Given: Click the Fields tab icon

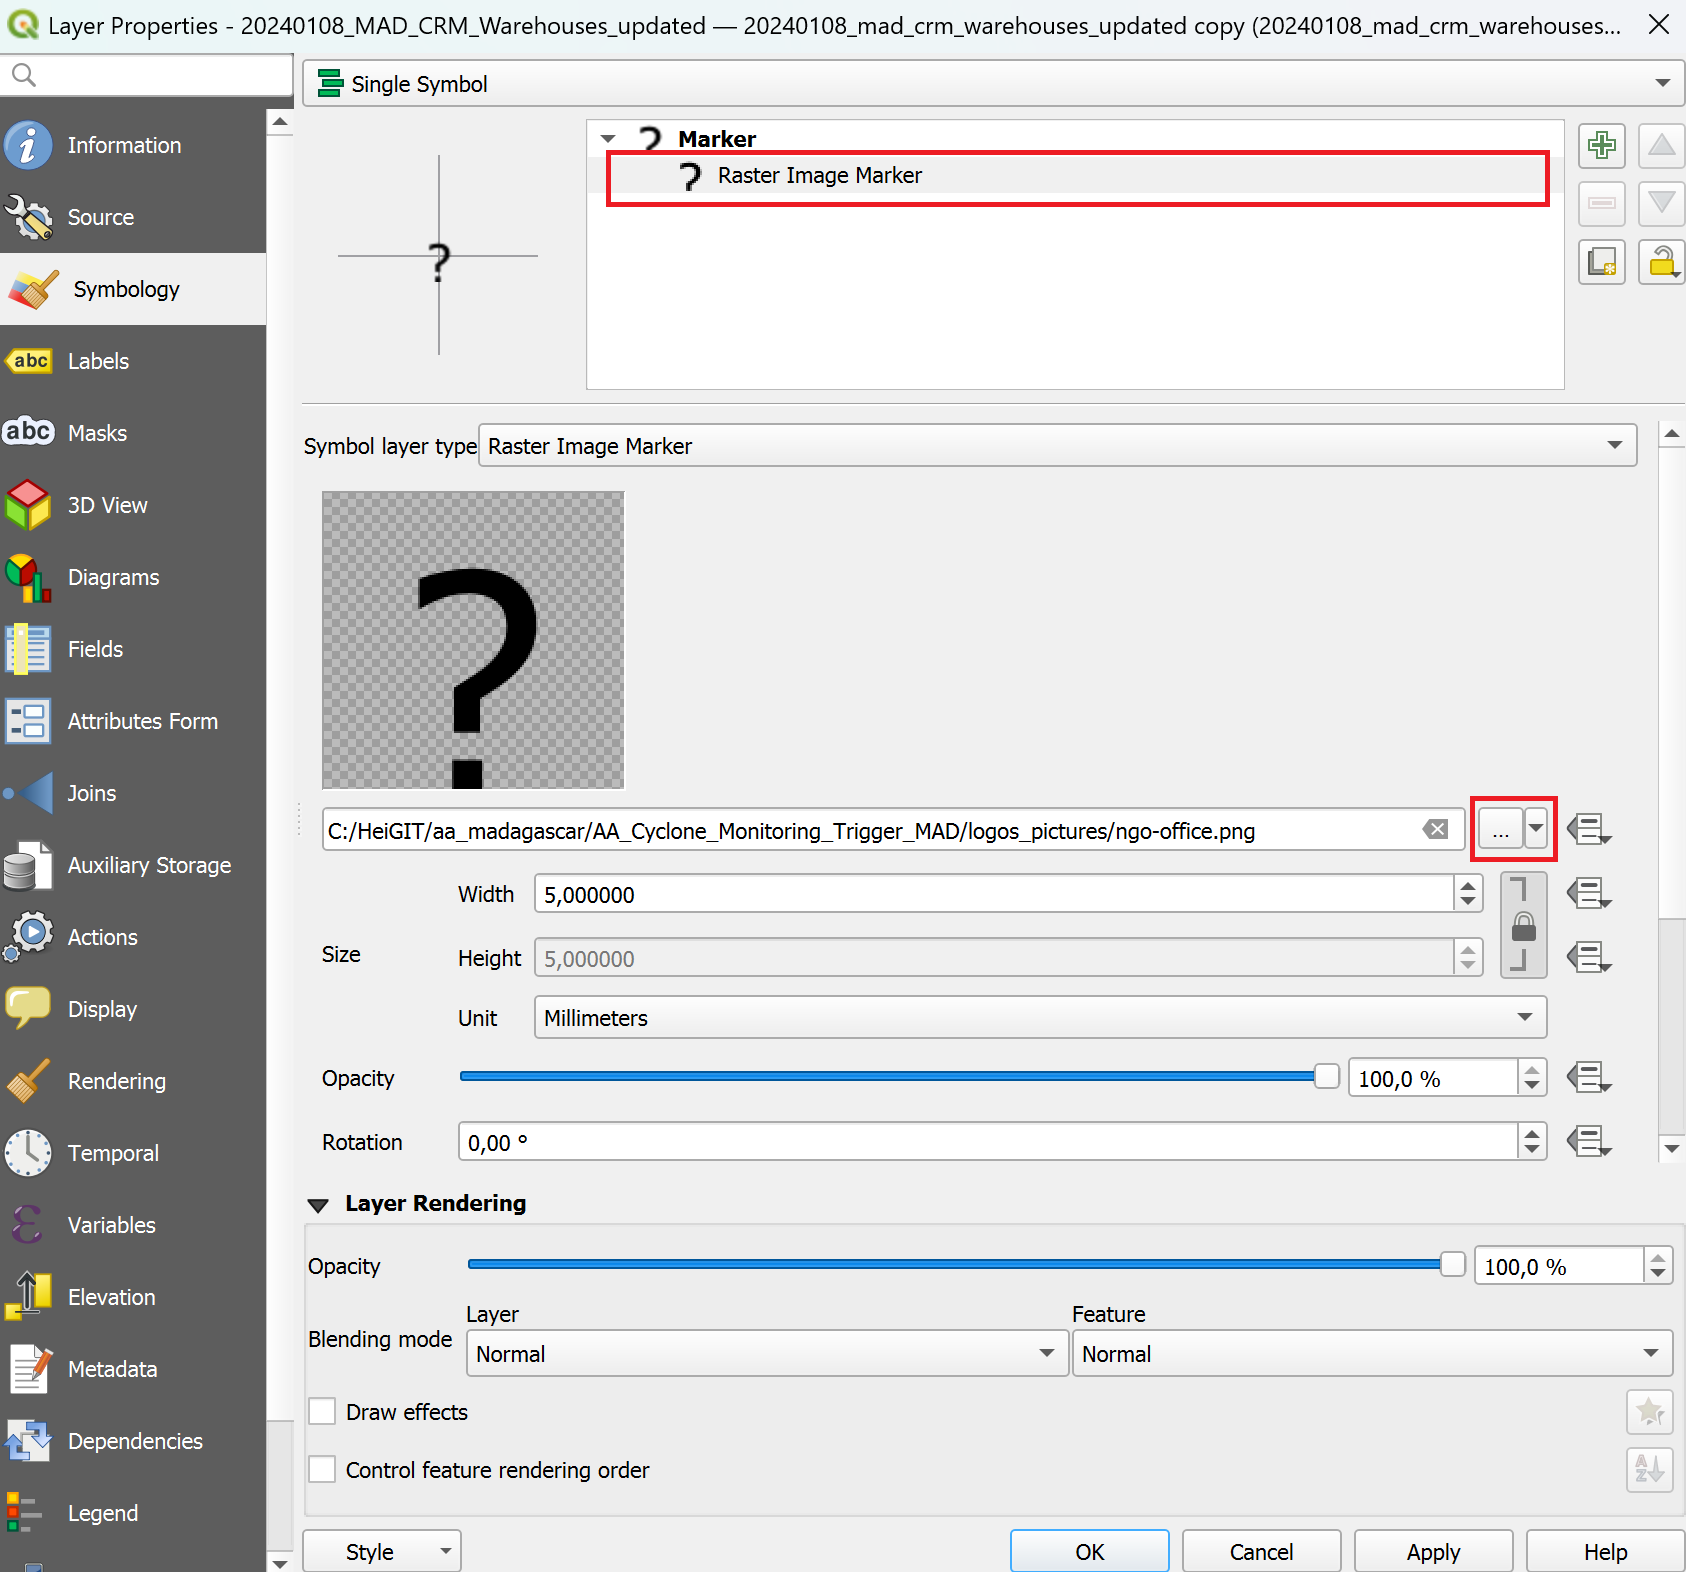Looking at the screenshot, I should click(28, 649).
